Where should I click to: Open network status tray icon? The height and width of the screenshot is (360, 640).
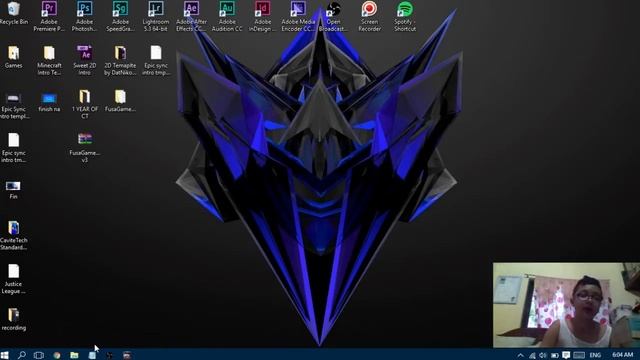click(532, 356)
